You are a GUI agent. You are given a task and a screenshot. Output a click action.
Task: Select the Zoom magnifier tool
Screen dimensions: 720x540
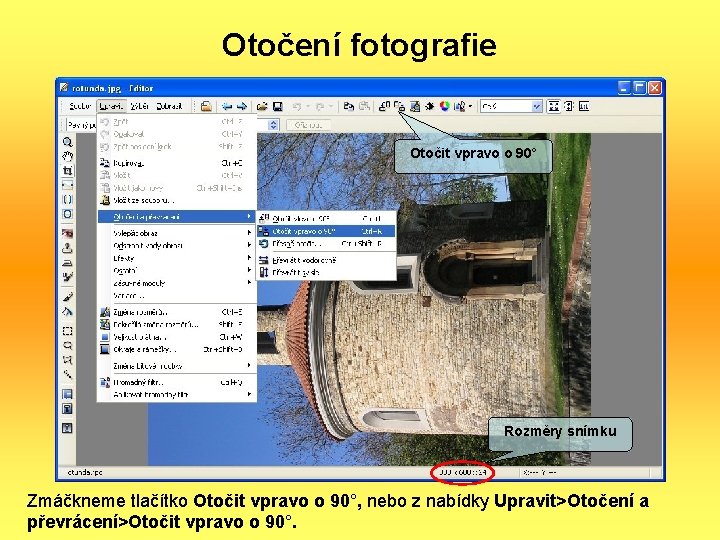(68, 142)
